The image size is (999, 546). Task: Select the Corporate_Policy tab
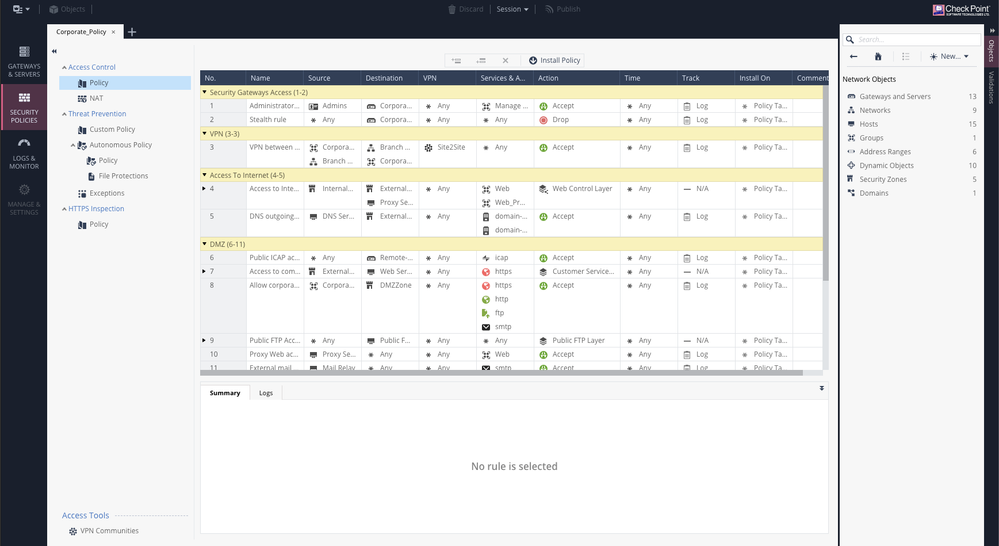click(80, 32)
